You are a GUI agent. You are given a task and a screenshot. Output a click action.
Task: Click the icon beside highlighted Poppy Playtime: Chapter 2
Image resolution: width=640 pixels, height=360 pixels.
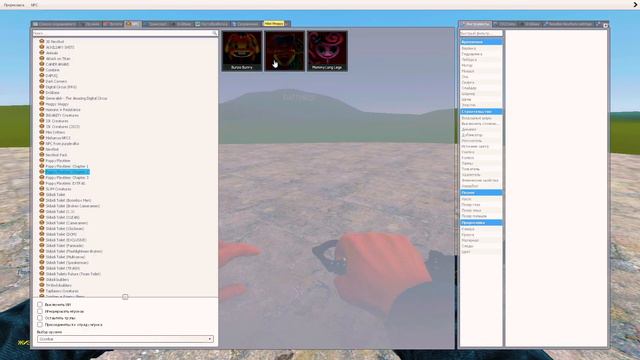pyautogui.click(x=42, y=172)
